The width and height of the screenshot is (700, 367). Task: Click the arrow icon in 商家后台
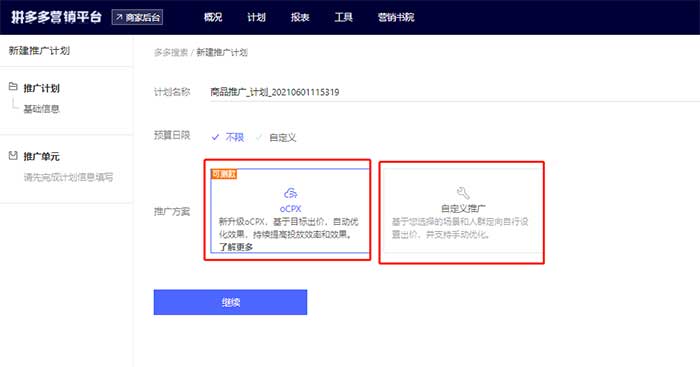click(x=119, y=17)
